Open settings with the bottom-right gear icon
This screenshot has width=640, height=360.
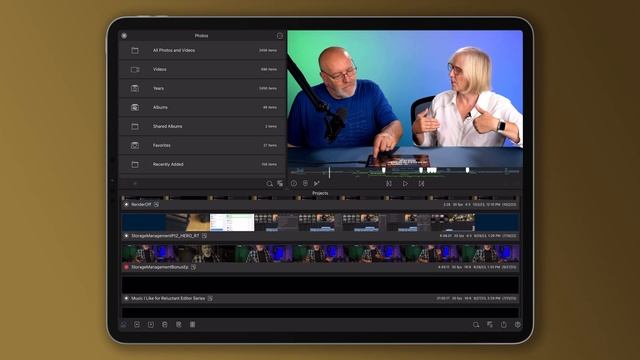pyautogui.click(x=518, y=325)
